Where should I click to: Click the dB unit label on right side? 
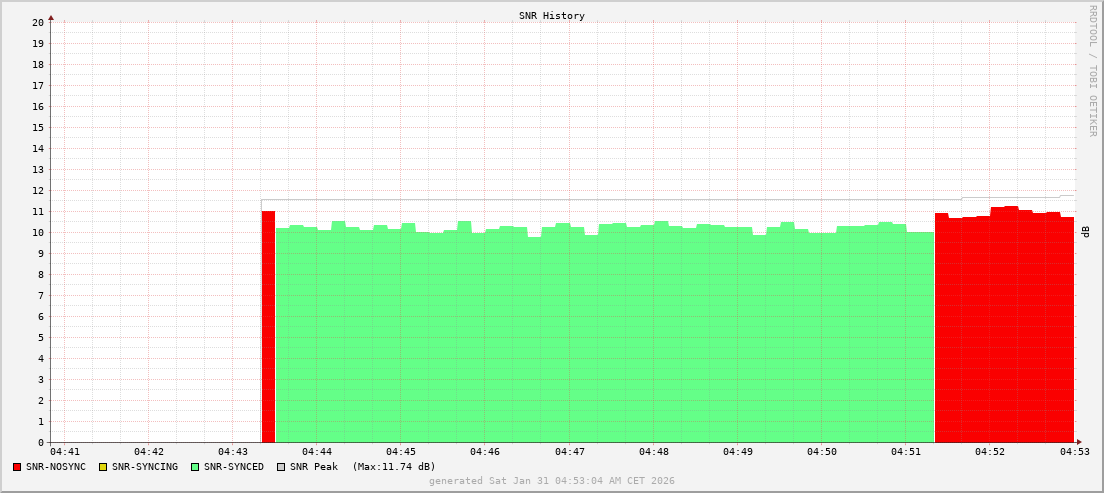click(x=1086, y=232)
